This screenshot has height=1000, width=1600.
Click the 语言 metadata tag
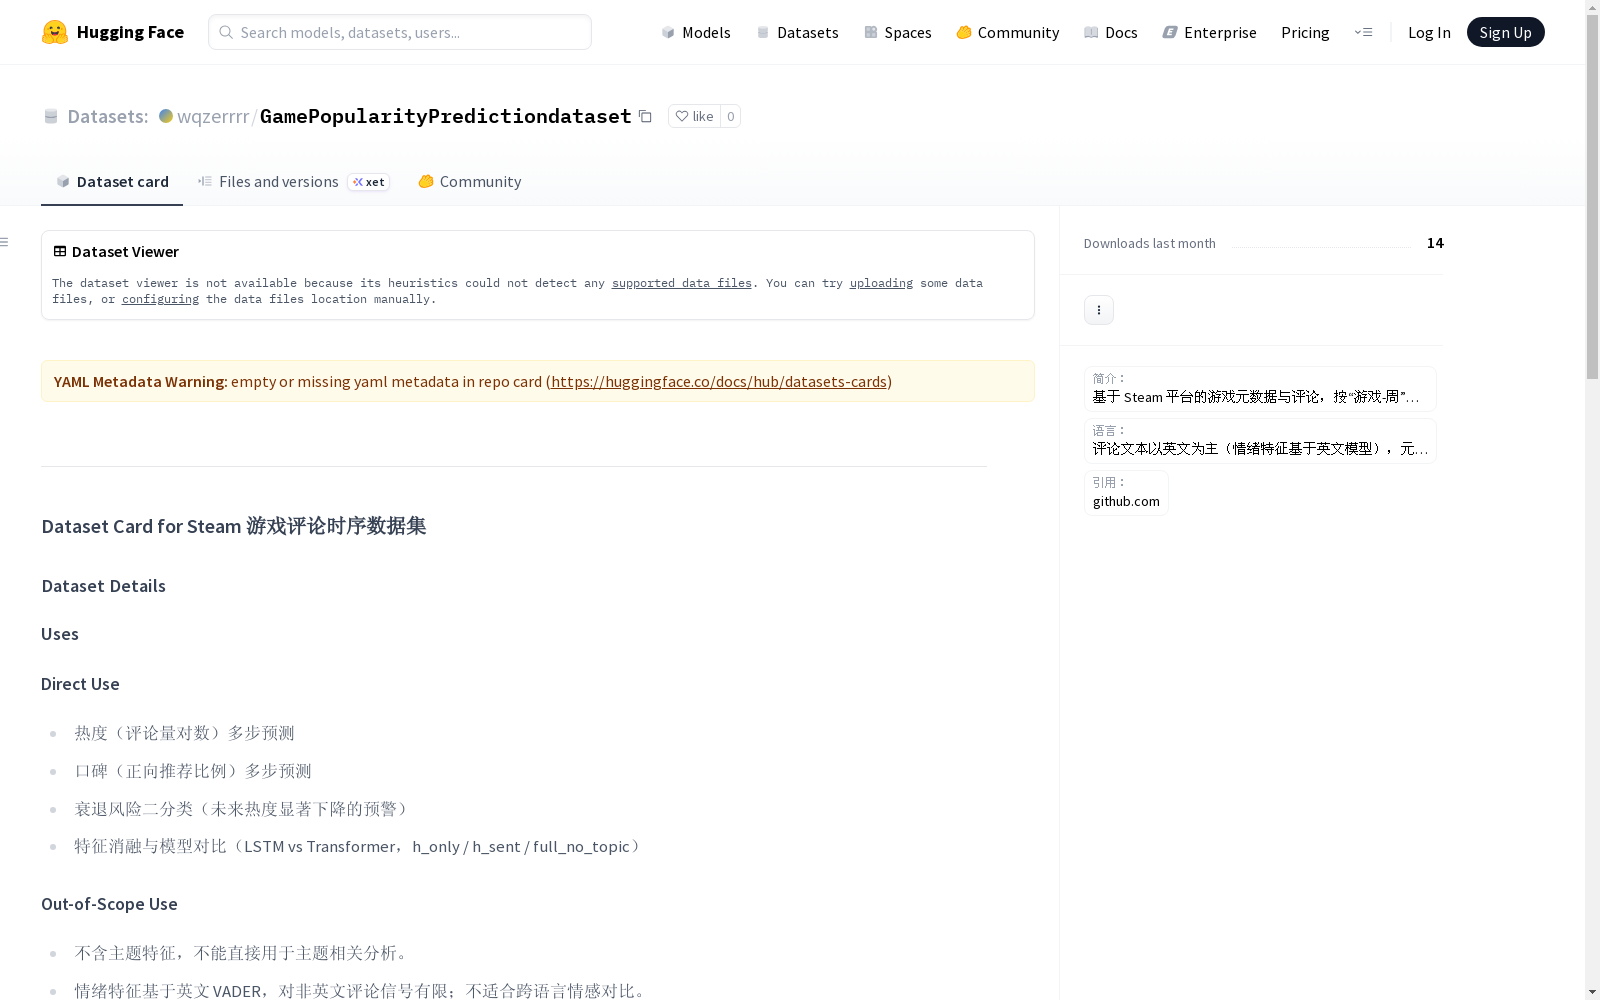1260,441
